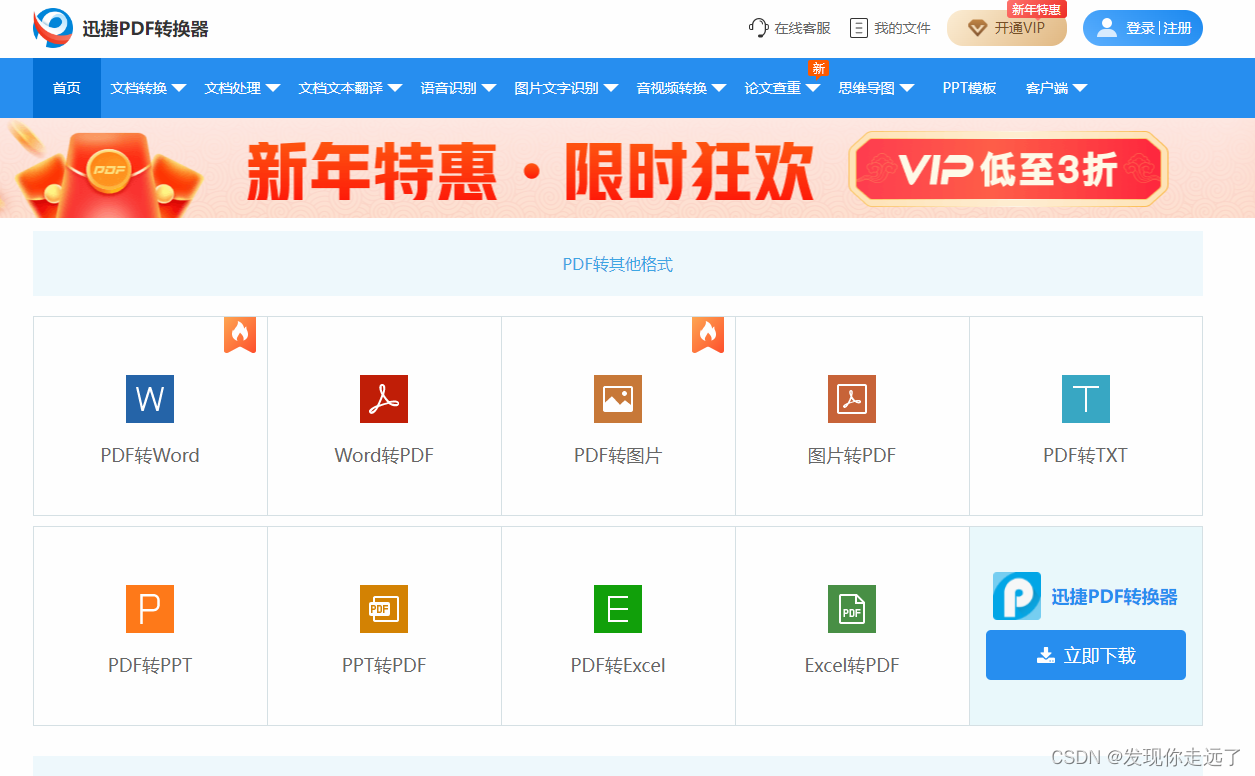The height and width of the screenshot is (776, 1255).
Task: Click the PDF转Word label text
Action: tap(150, 455)
